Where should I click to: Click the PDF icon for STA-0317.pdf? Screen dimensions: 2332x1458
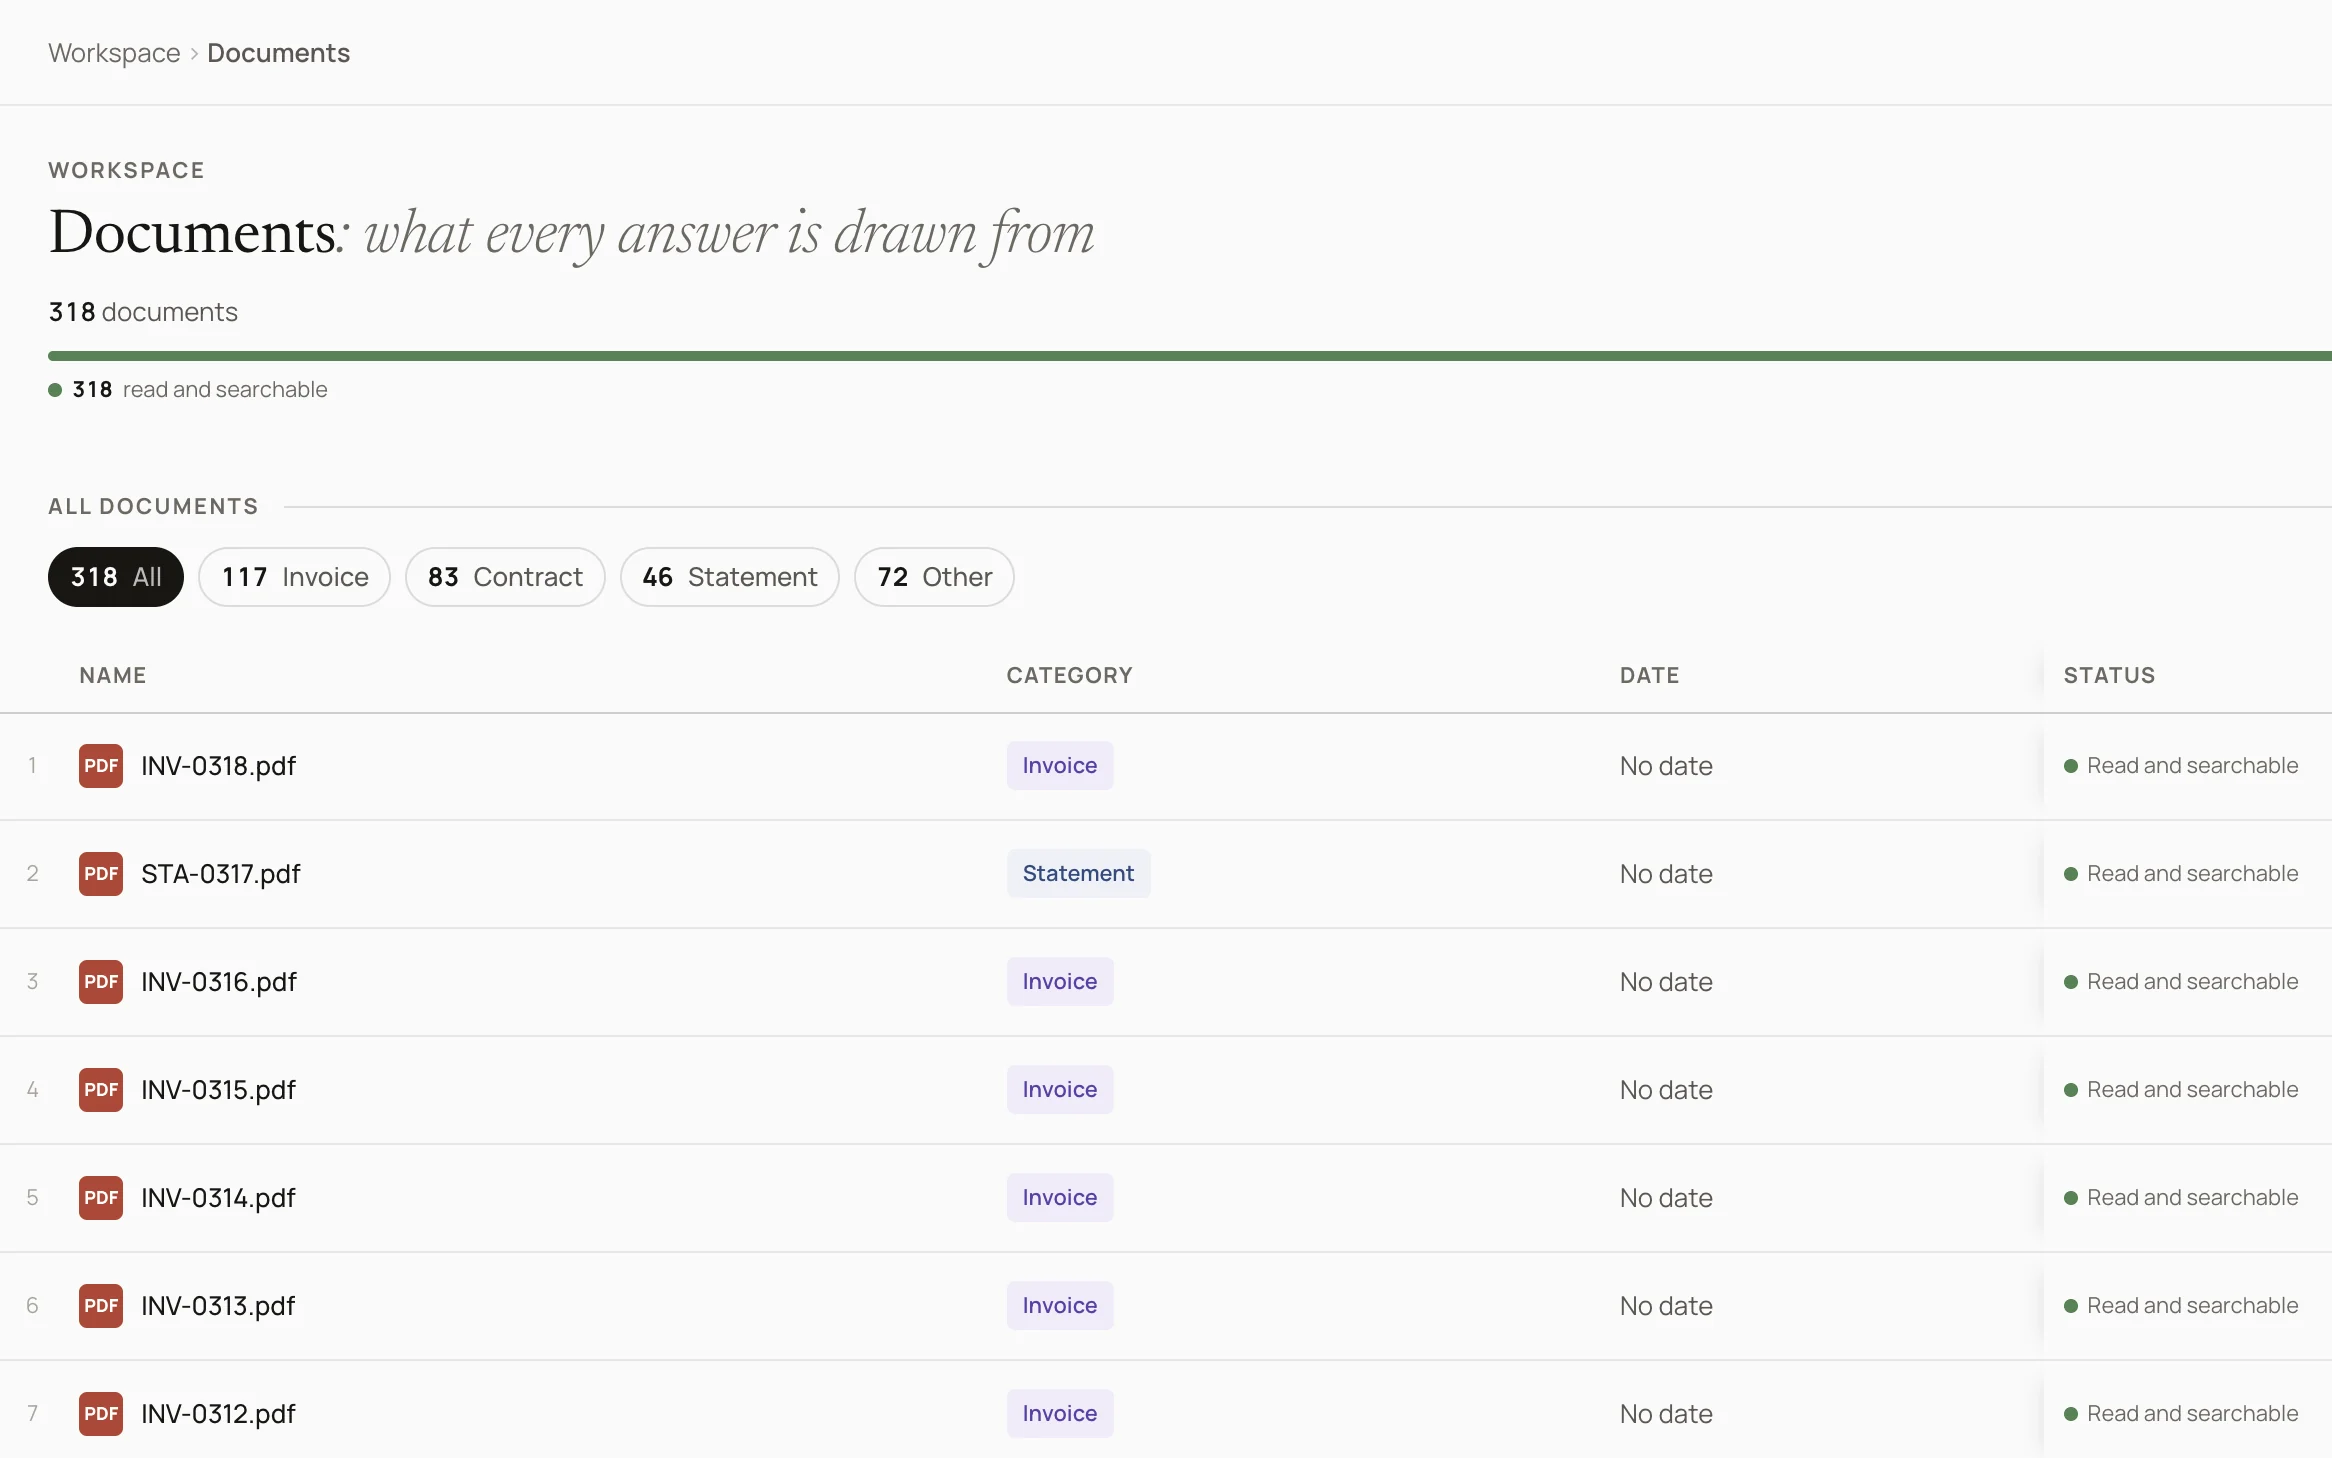click(x=101, y=874)
